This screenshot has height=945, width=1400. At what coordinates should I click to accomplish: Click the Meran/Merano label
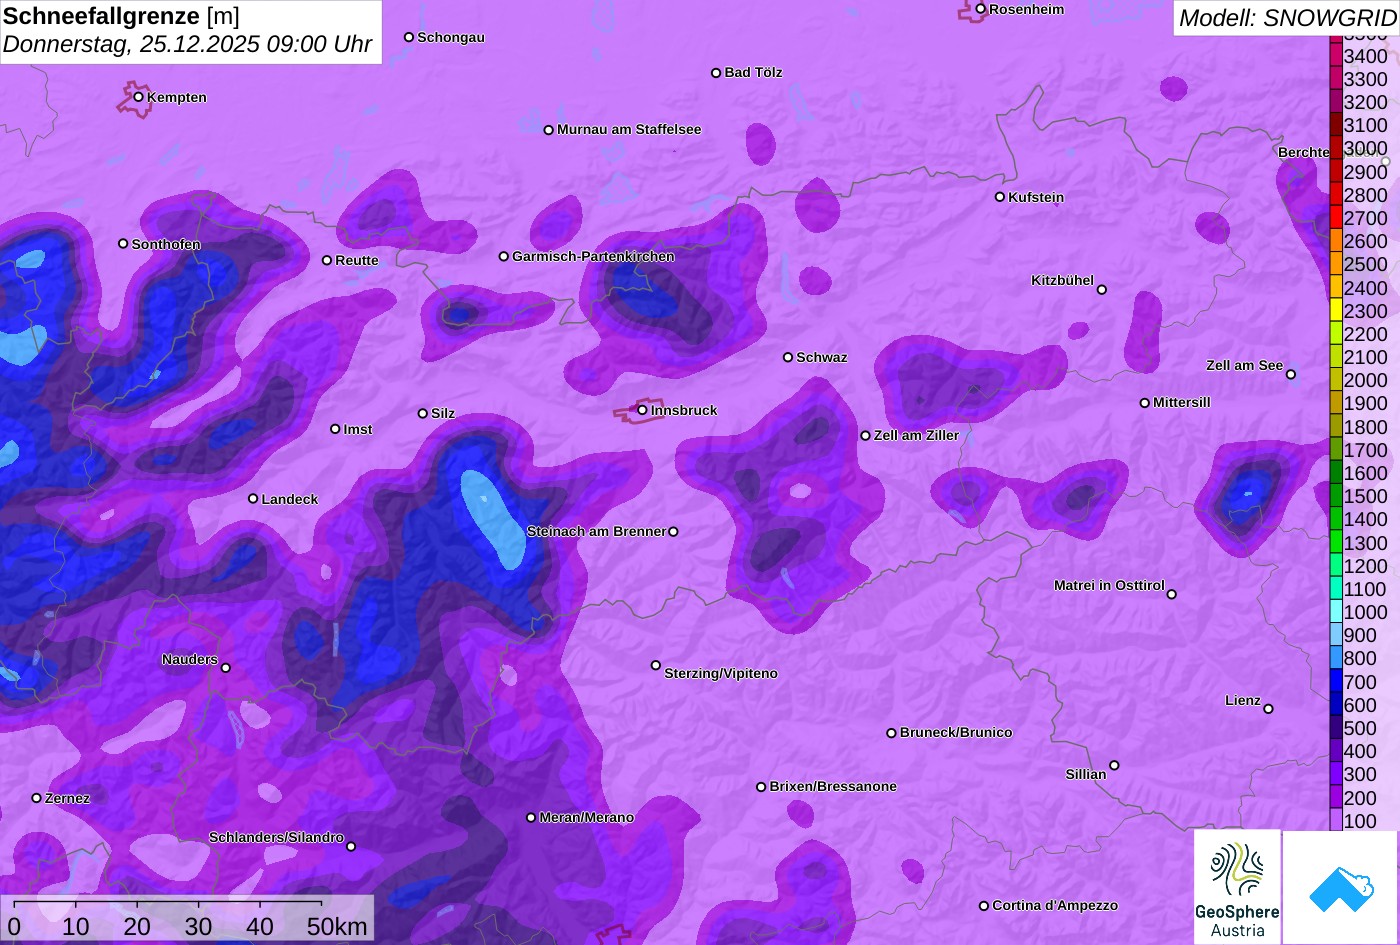click(587, 817)
